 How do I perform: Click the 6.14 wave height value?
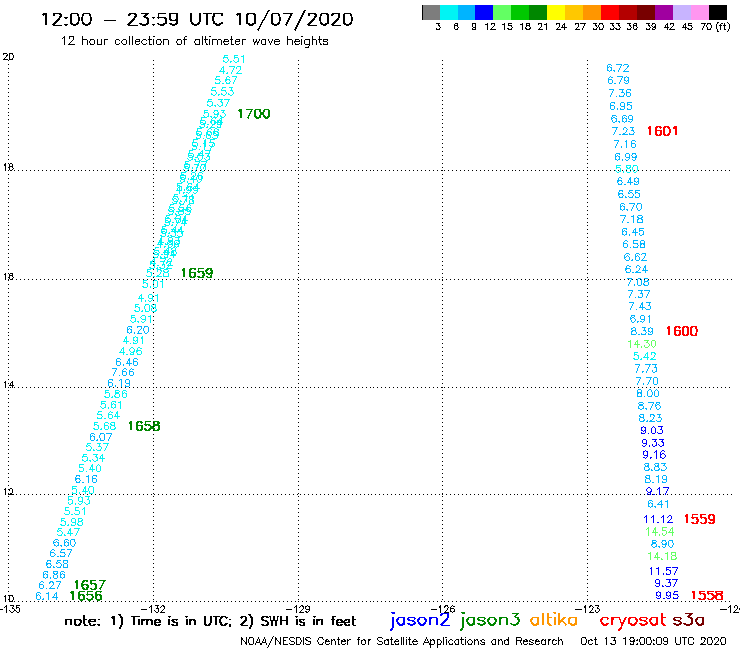47,596
